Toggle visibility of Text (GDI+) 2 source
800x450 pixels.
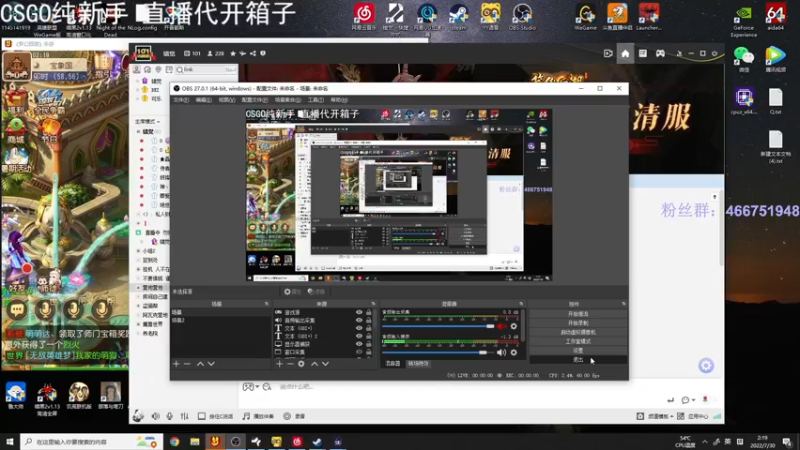coord(359,336)
